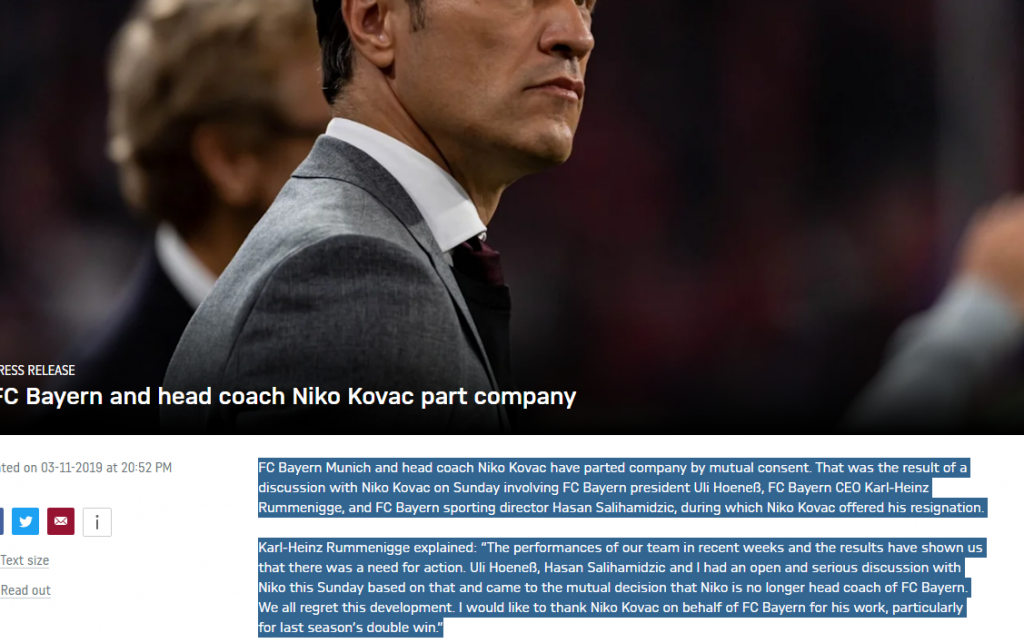
Task: Click the headline 'FC Bayern and head coach Niko Kovac part company'
Action: (x=287, y=396)
